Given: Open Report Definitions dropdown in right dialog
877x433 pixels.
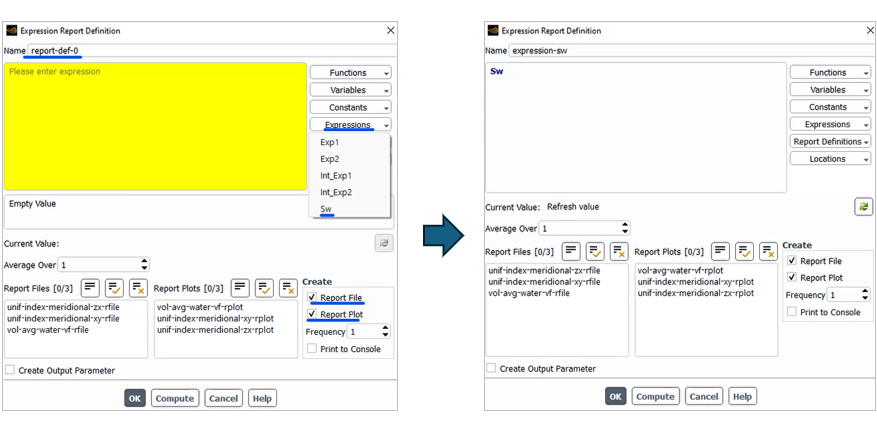Looking at the screenshot, I should click(x=830, y=142).
